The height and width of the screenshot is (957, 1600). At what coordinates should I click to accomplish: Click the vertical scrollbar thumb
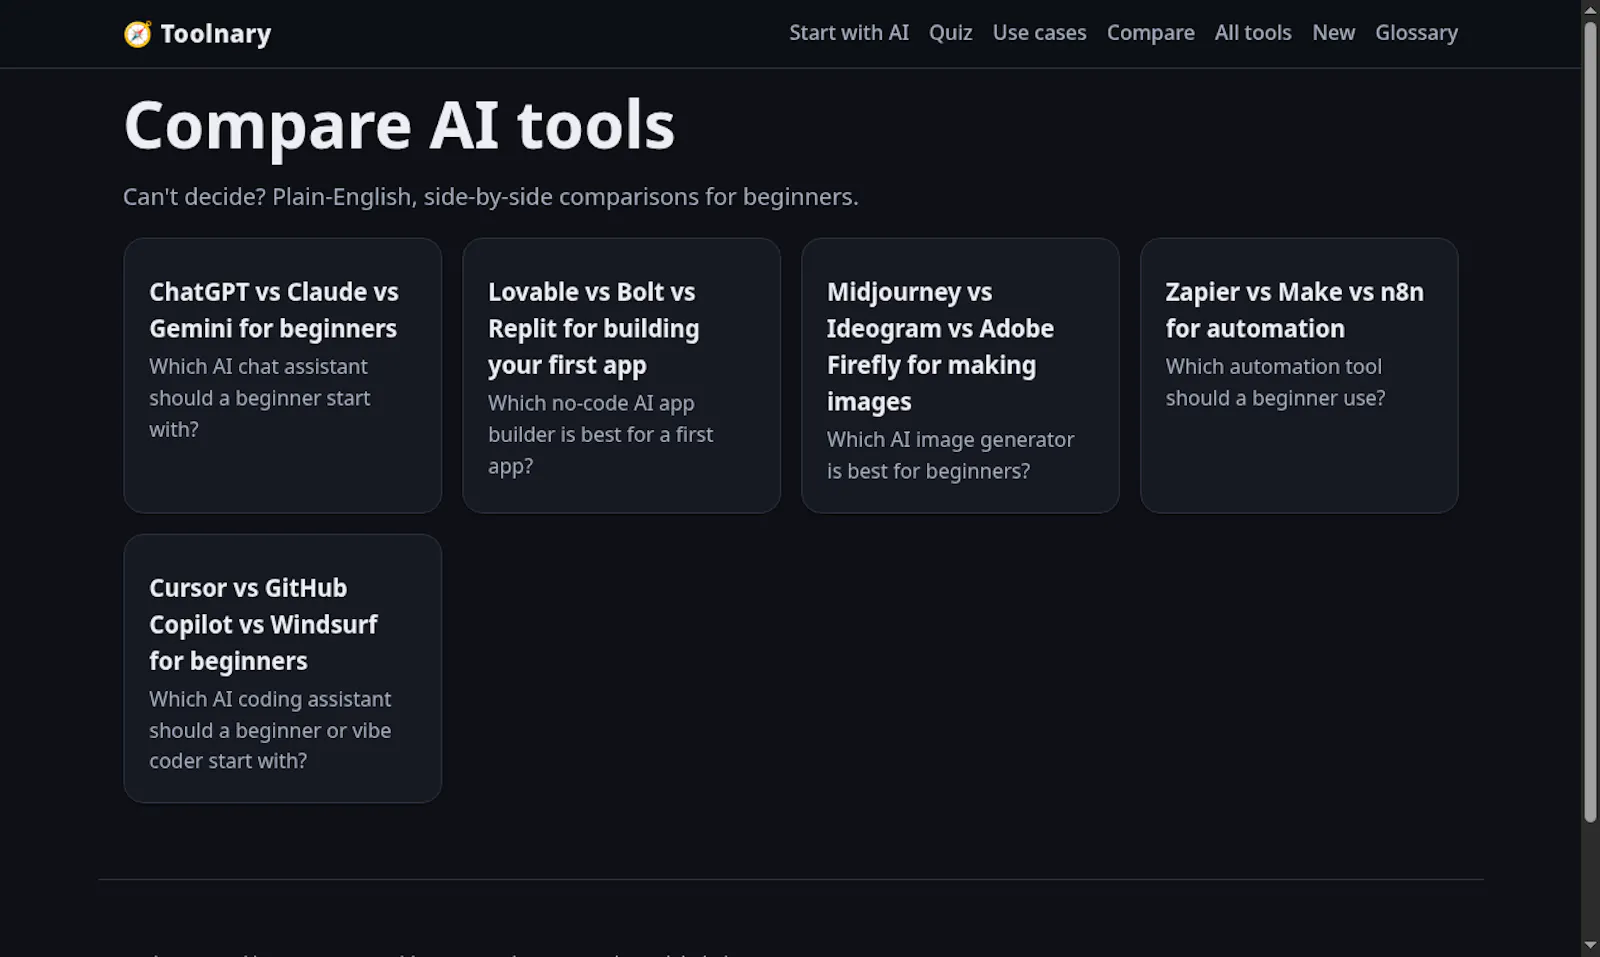1590,422
